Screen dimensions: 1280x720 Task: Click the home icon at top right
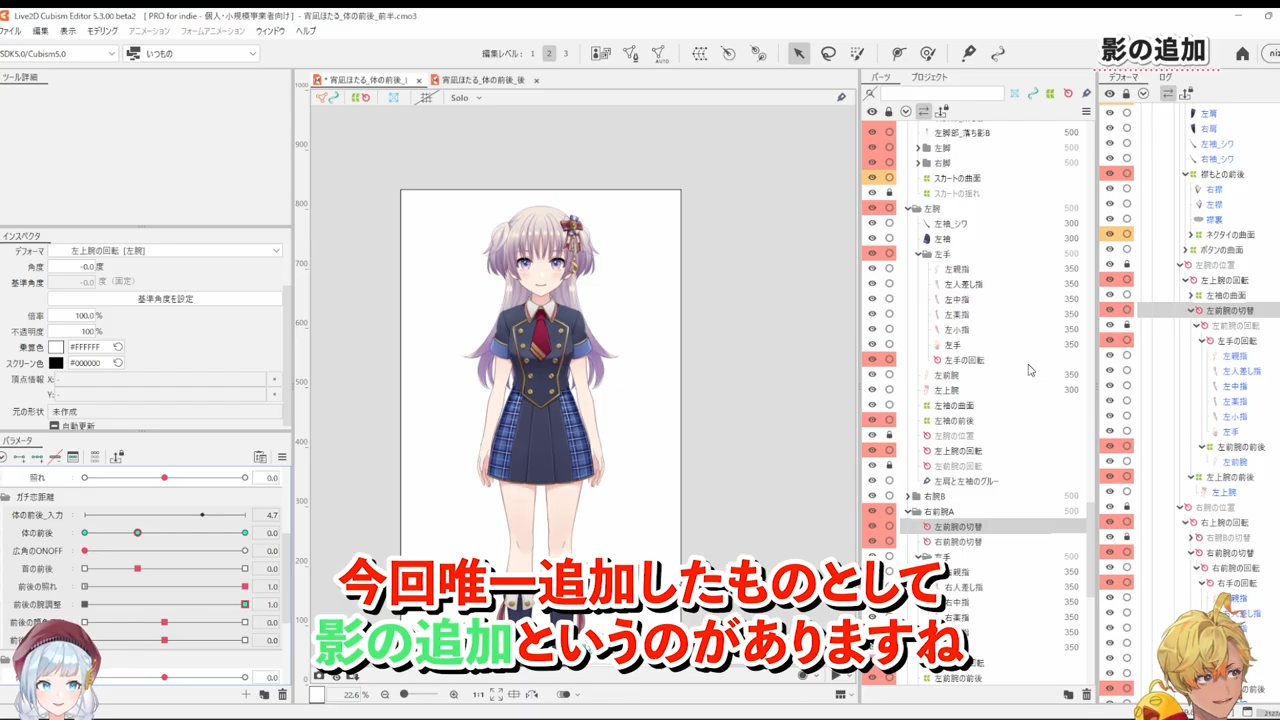(x=1242, y=54)
